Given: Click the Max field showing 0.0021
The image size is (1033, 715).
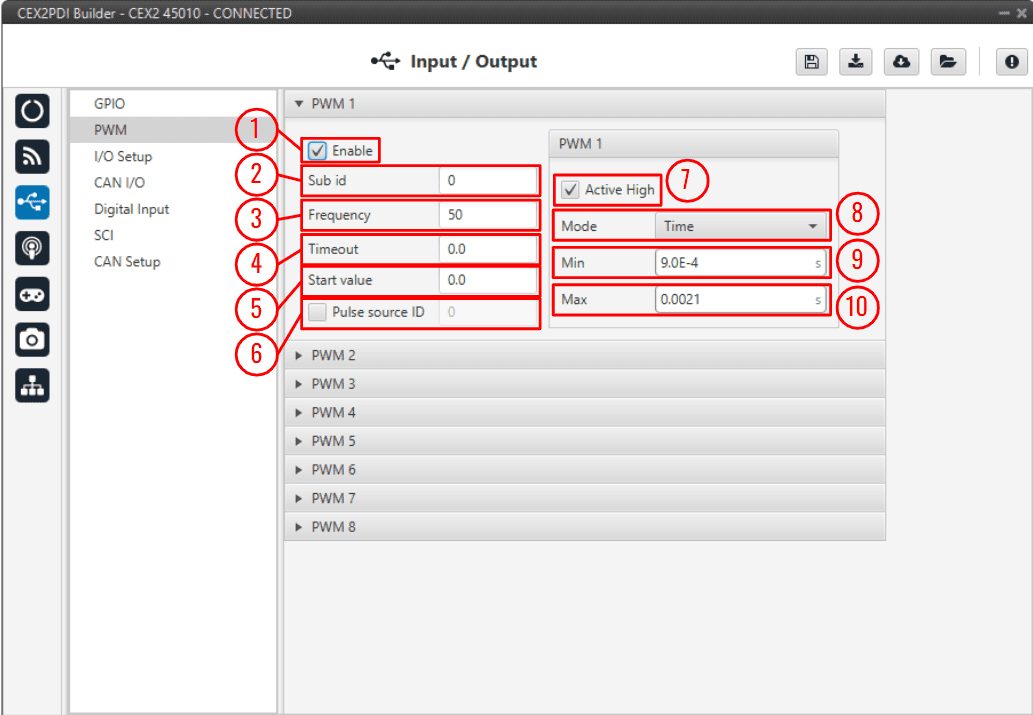Looking at the screenshot, I should pos(740,300).
